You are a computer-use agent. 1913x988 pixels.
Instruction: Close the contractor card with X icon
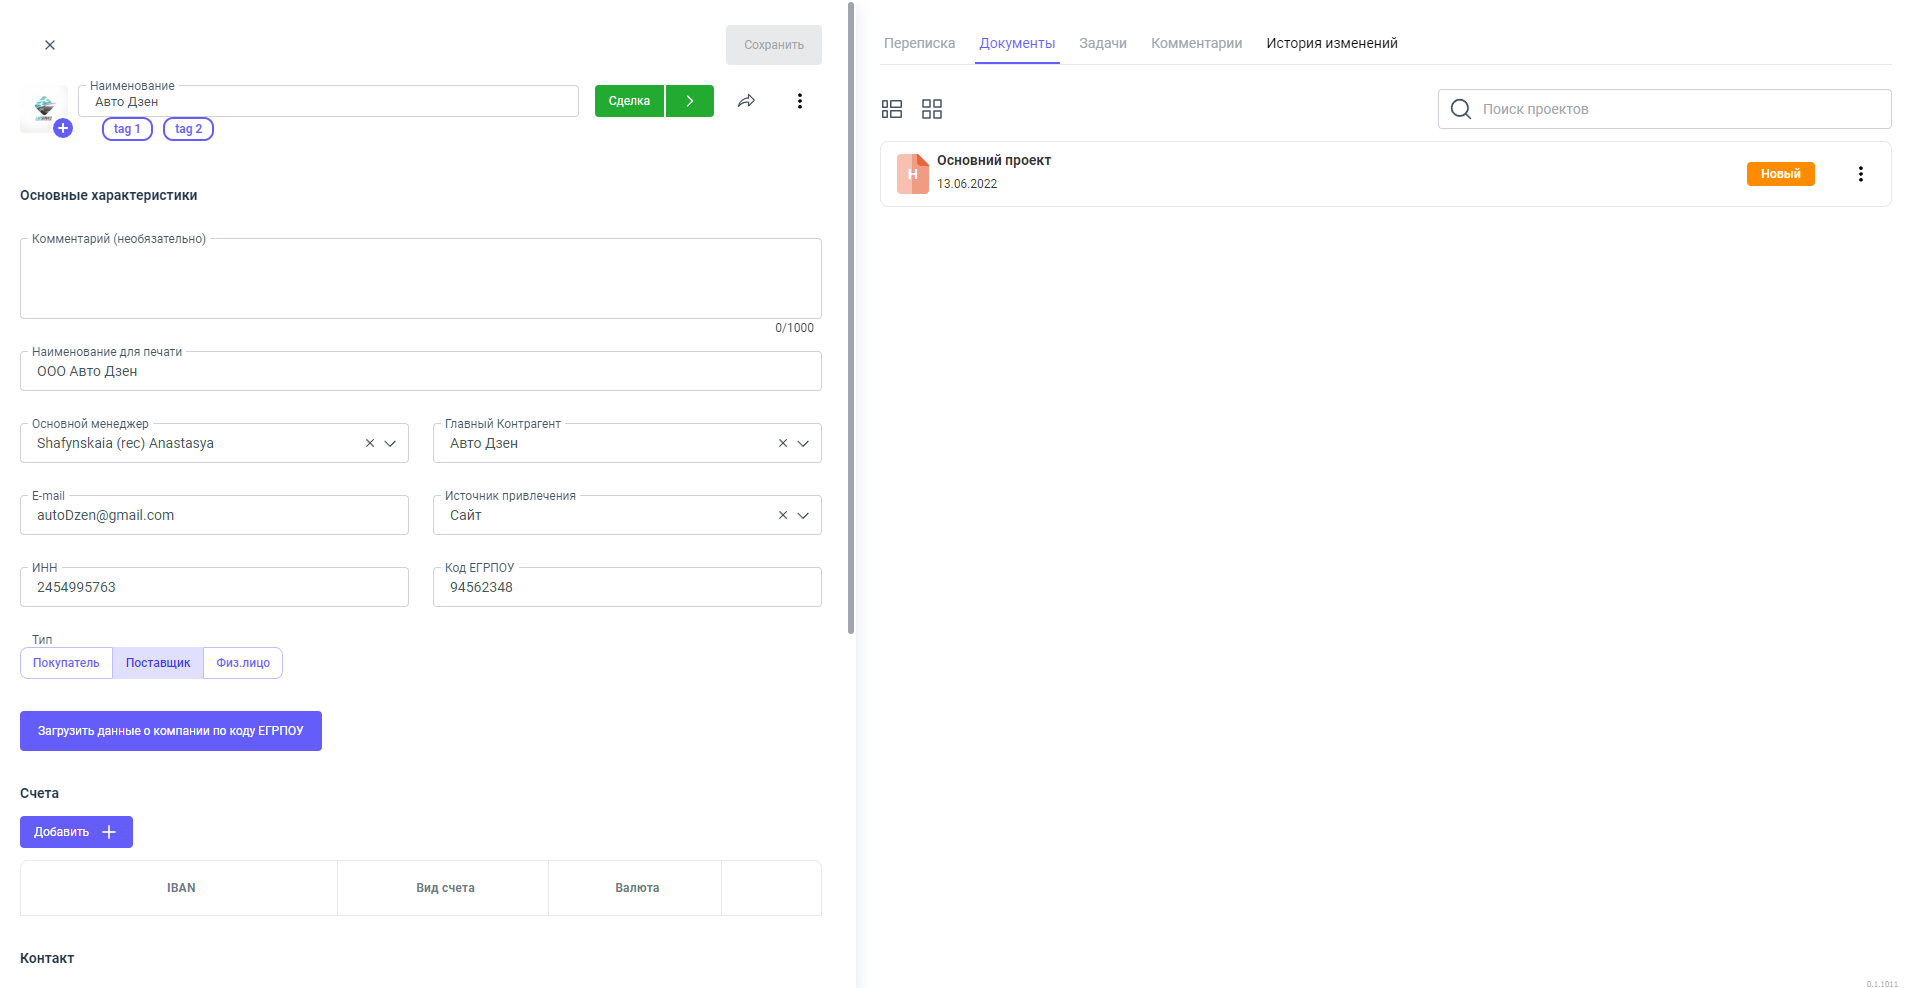50,45
